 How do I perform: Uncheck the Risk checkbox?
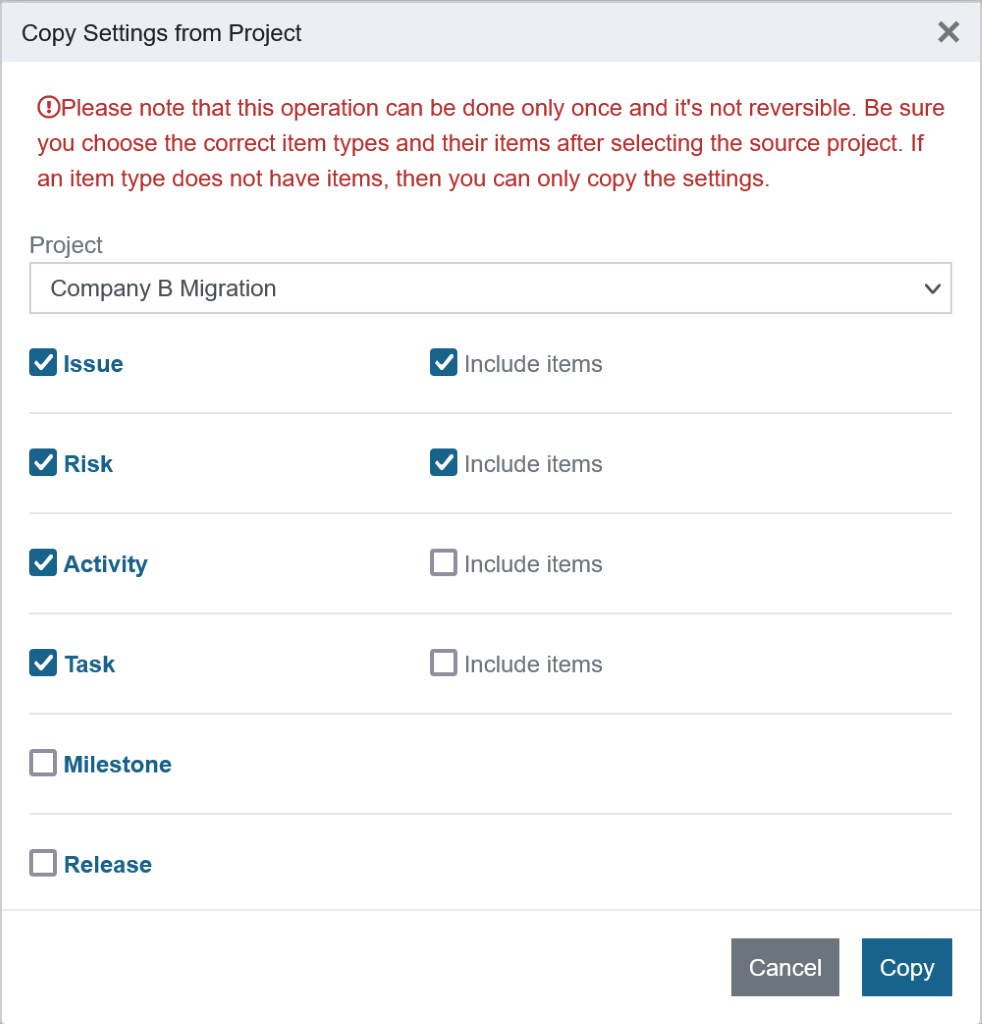coord(42,463)
